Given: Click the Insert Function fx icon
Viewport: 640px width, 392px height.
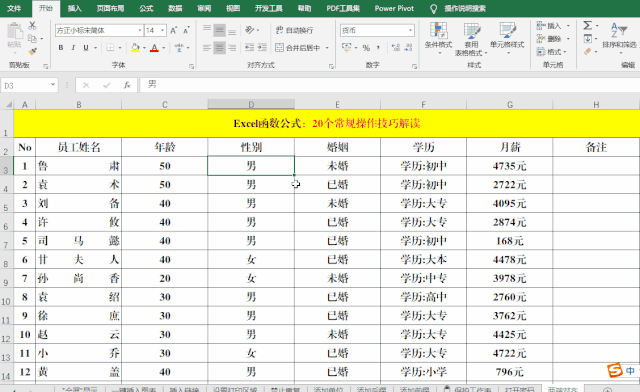Looking at the screenshot, I should (127, 85).
